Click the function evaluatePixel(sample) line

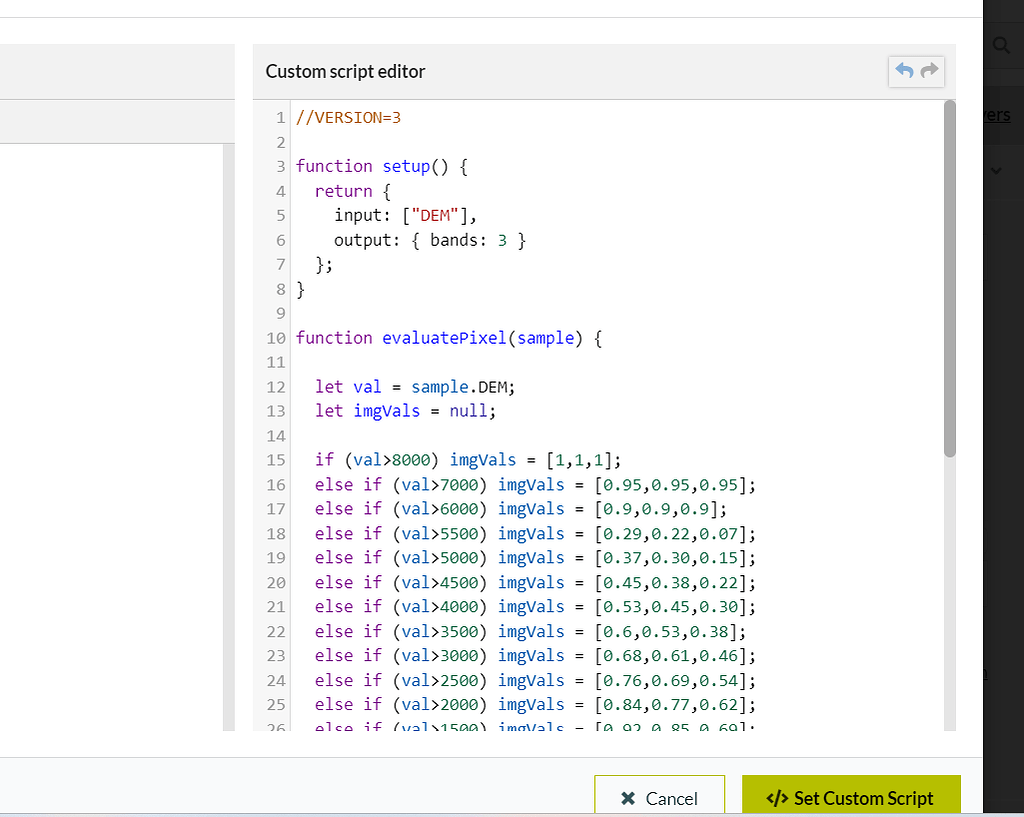[x=448, y=338]
